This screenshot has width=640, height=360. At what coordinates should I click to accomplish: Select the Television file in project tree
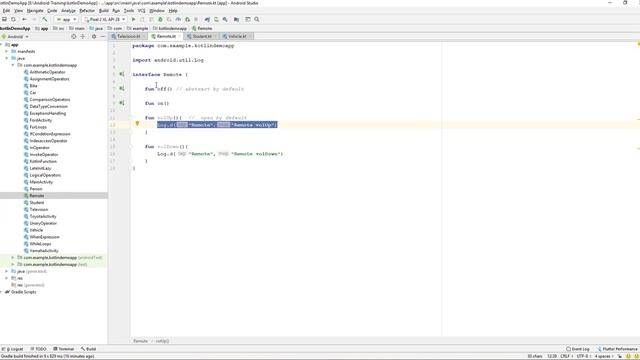39,209
